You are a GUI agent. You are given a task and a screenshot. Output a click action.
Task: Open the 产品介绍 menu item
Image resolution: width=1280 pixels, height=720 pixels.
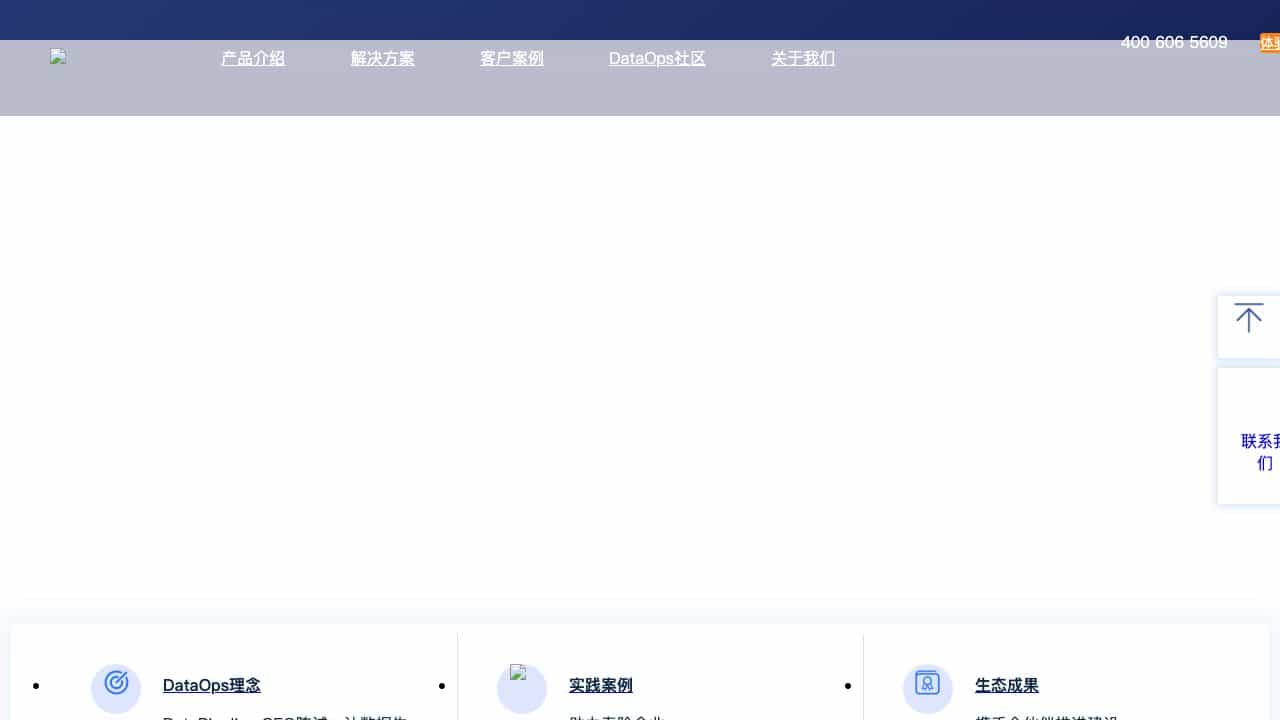point(253,58)
